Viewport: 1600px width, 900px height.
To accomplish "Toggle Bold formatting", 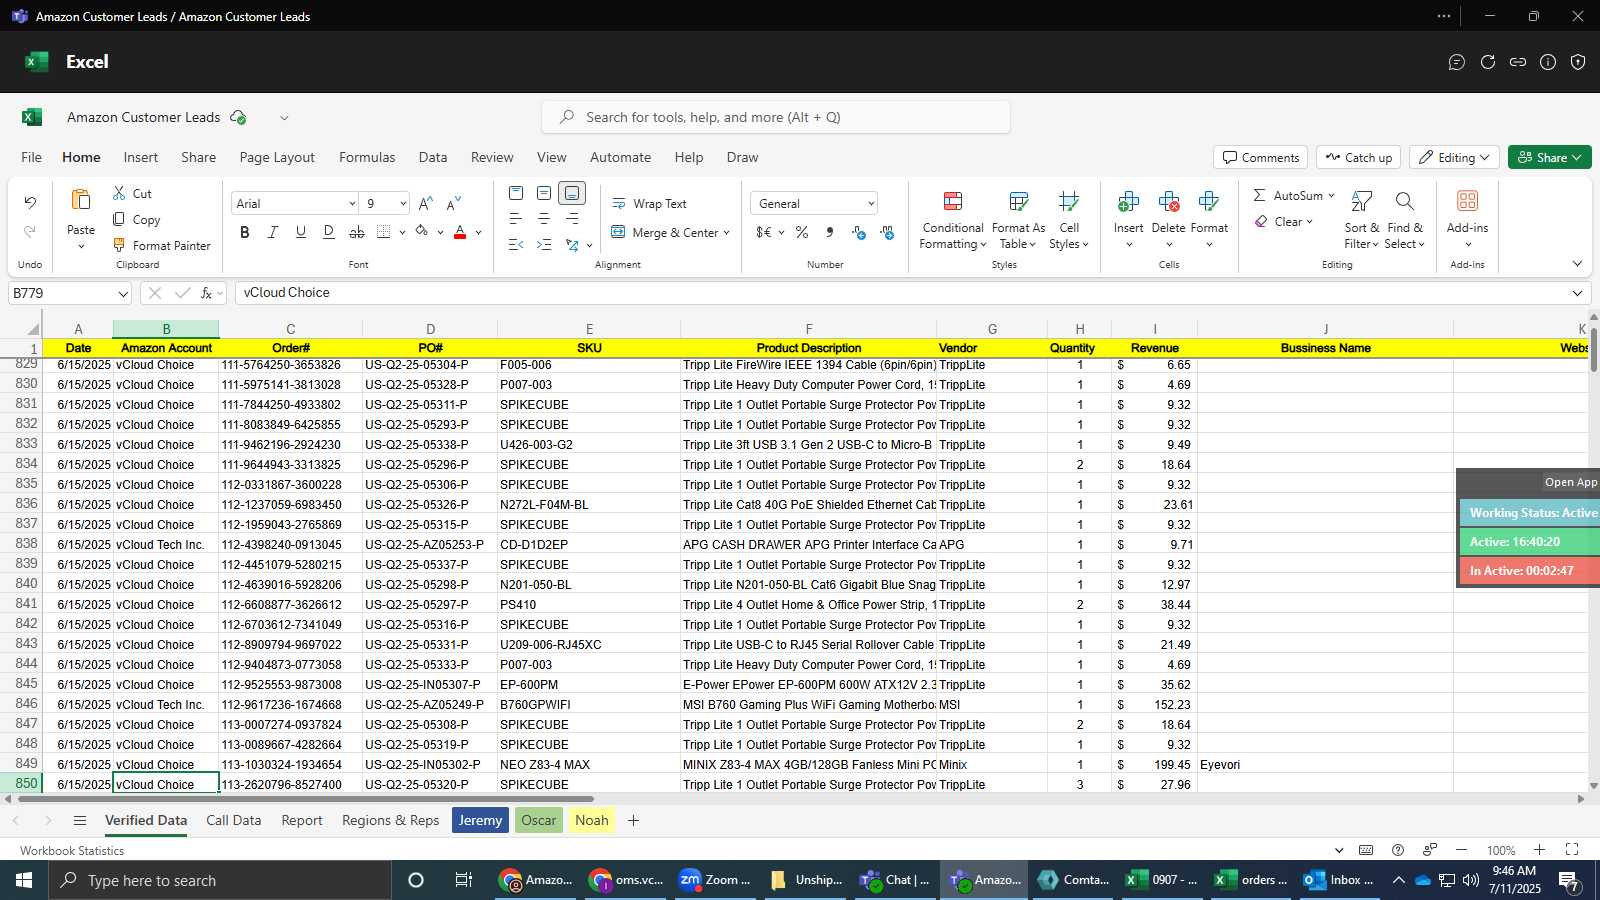I will click(x=245, y=232).
